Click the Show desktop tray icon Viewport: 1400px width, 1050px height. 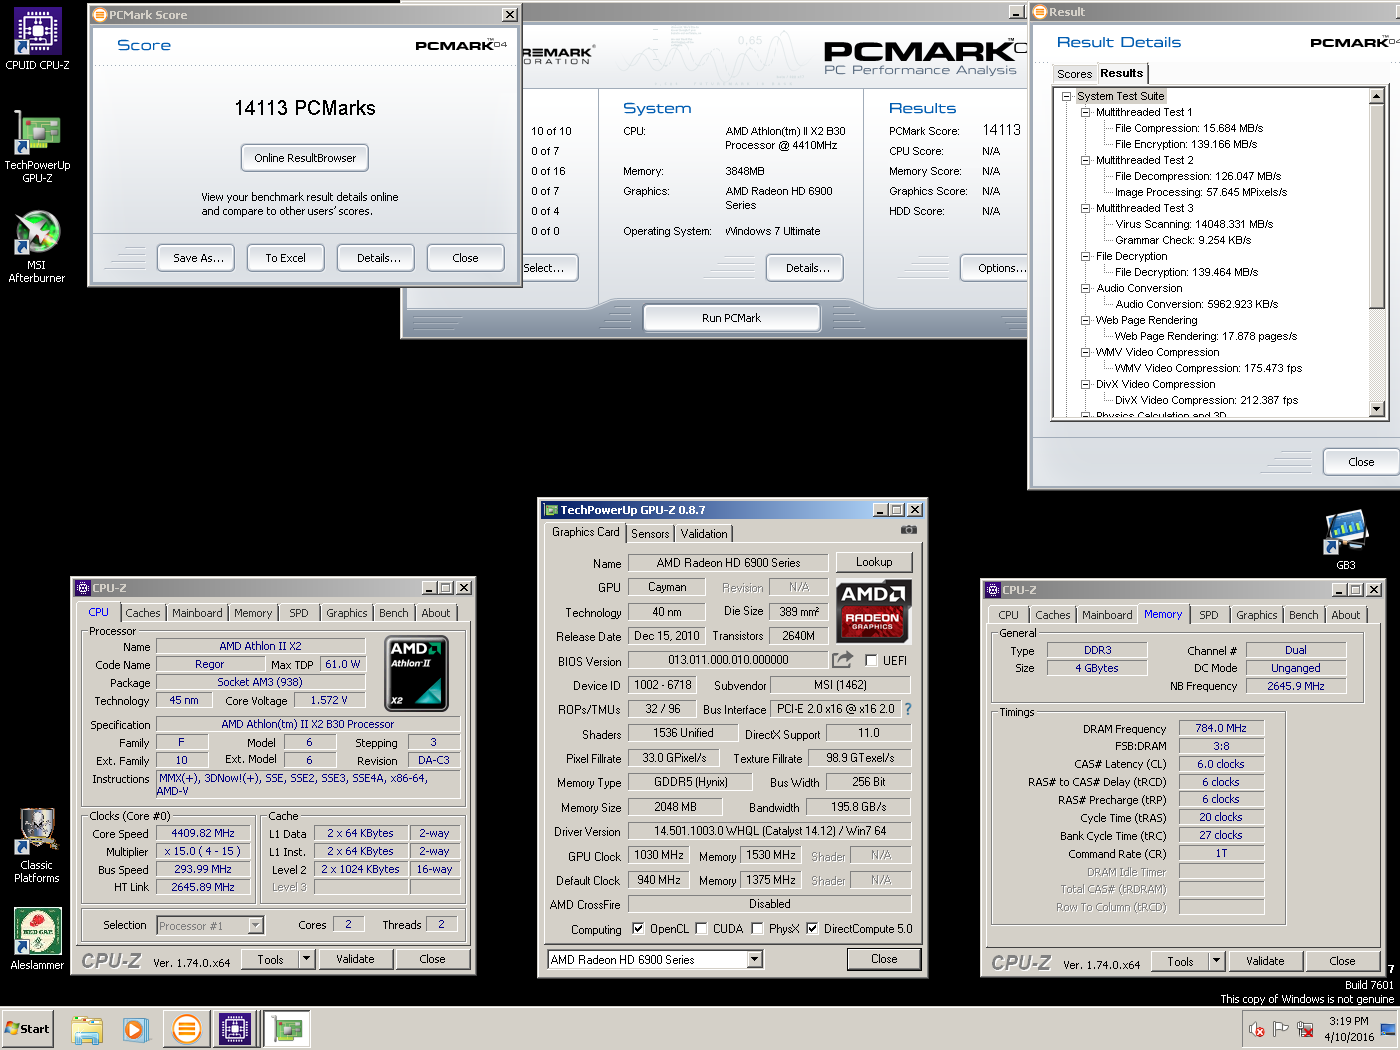point(1388,1029)
